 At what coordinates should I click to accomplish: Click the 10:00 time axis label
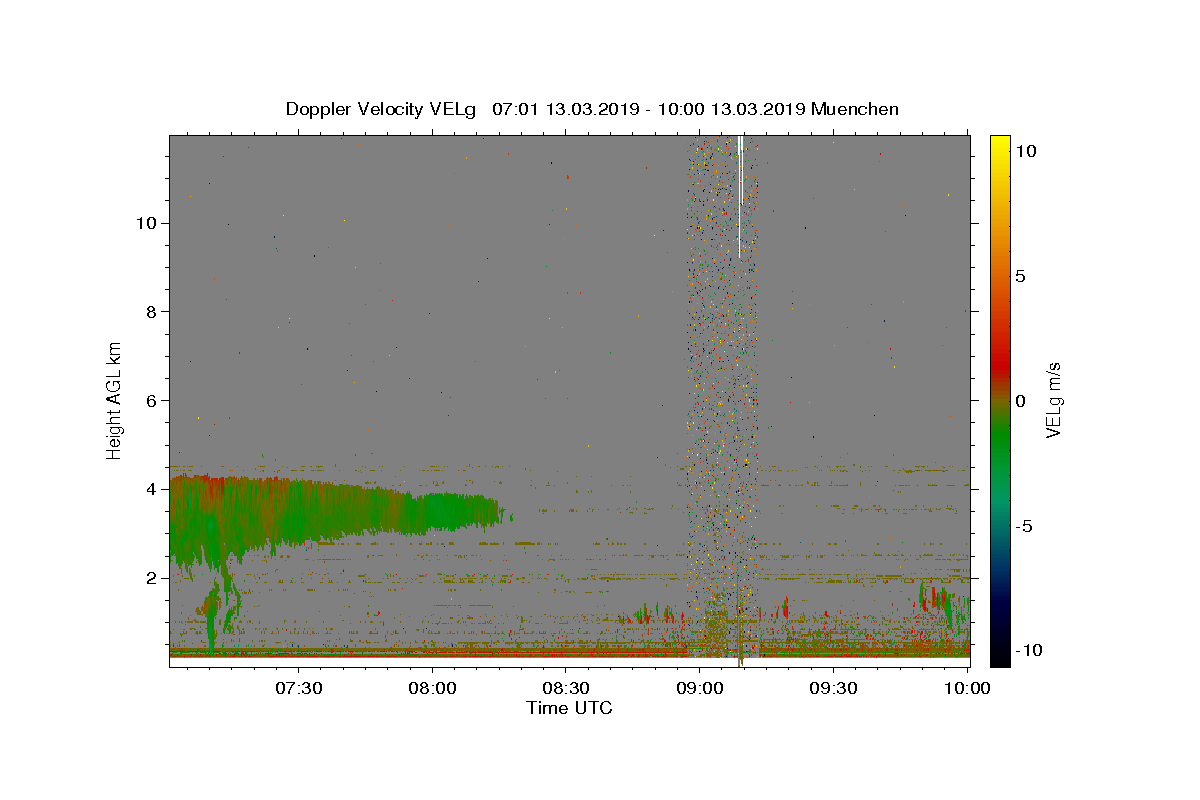coord(967,689)
